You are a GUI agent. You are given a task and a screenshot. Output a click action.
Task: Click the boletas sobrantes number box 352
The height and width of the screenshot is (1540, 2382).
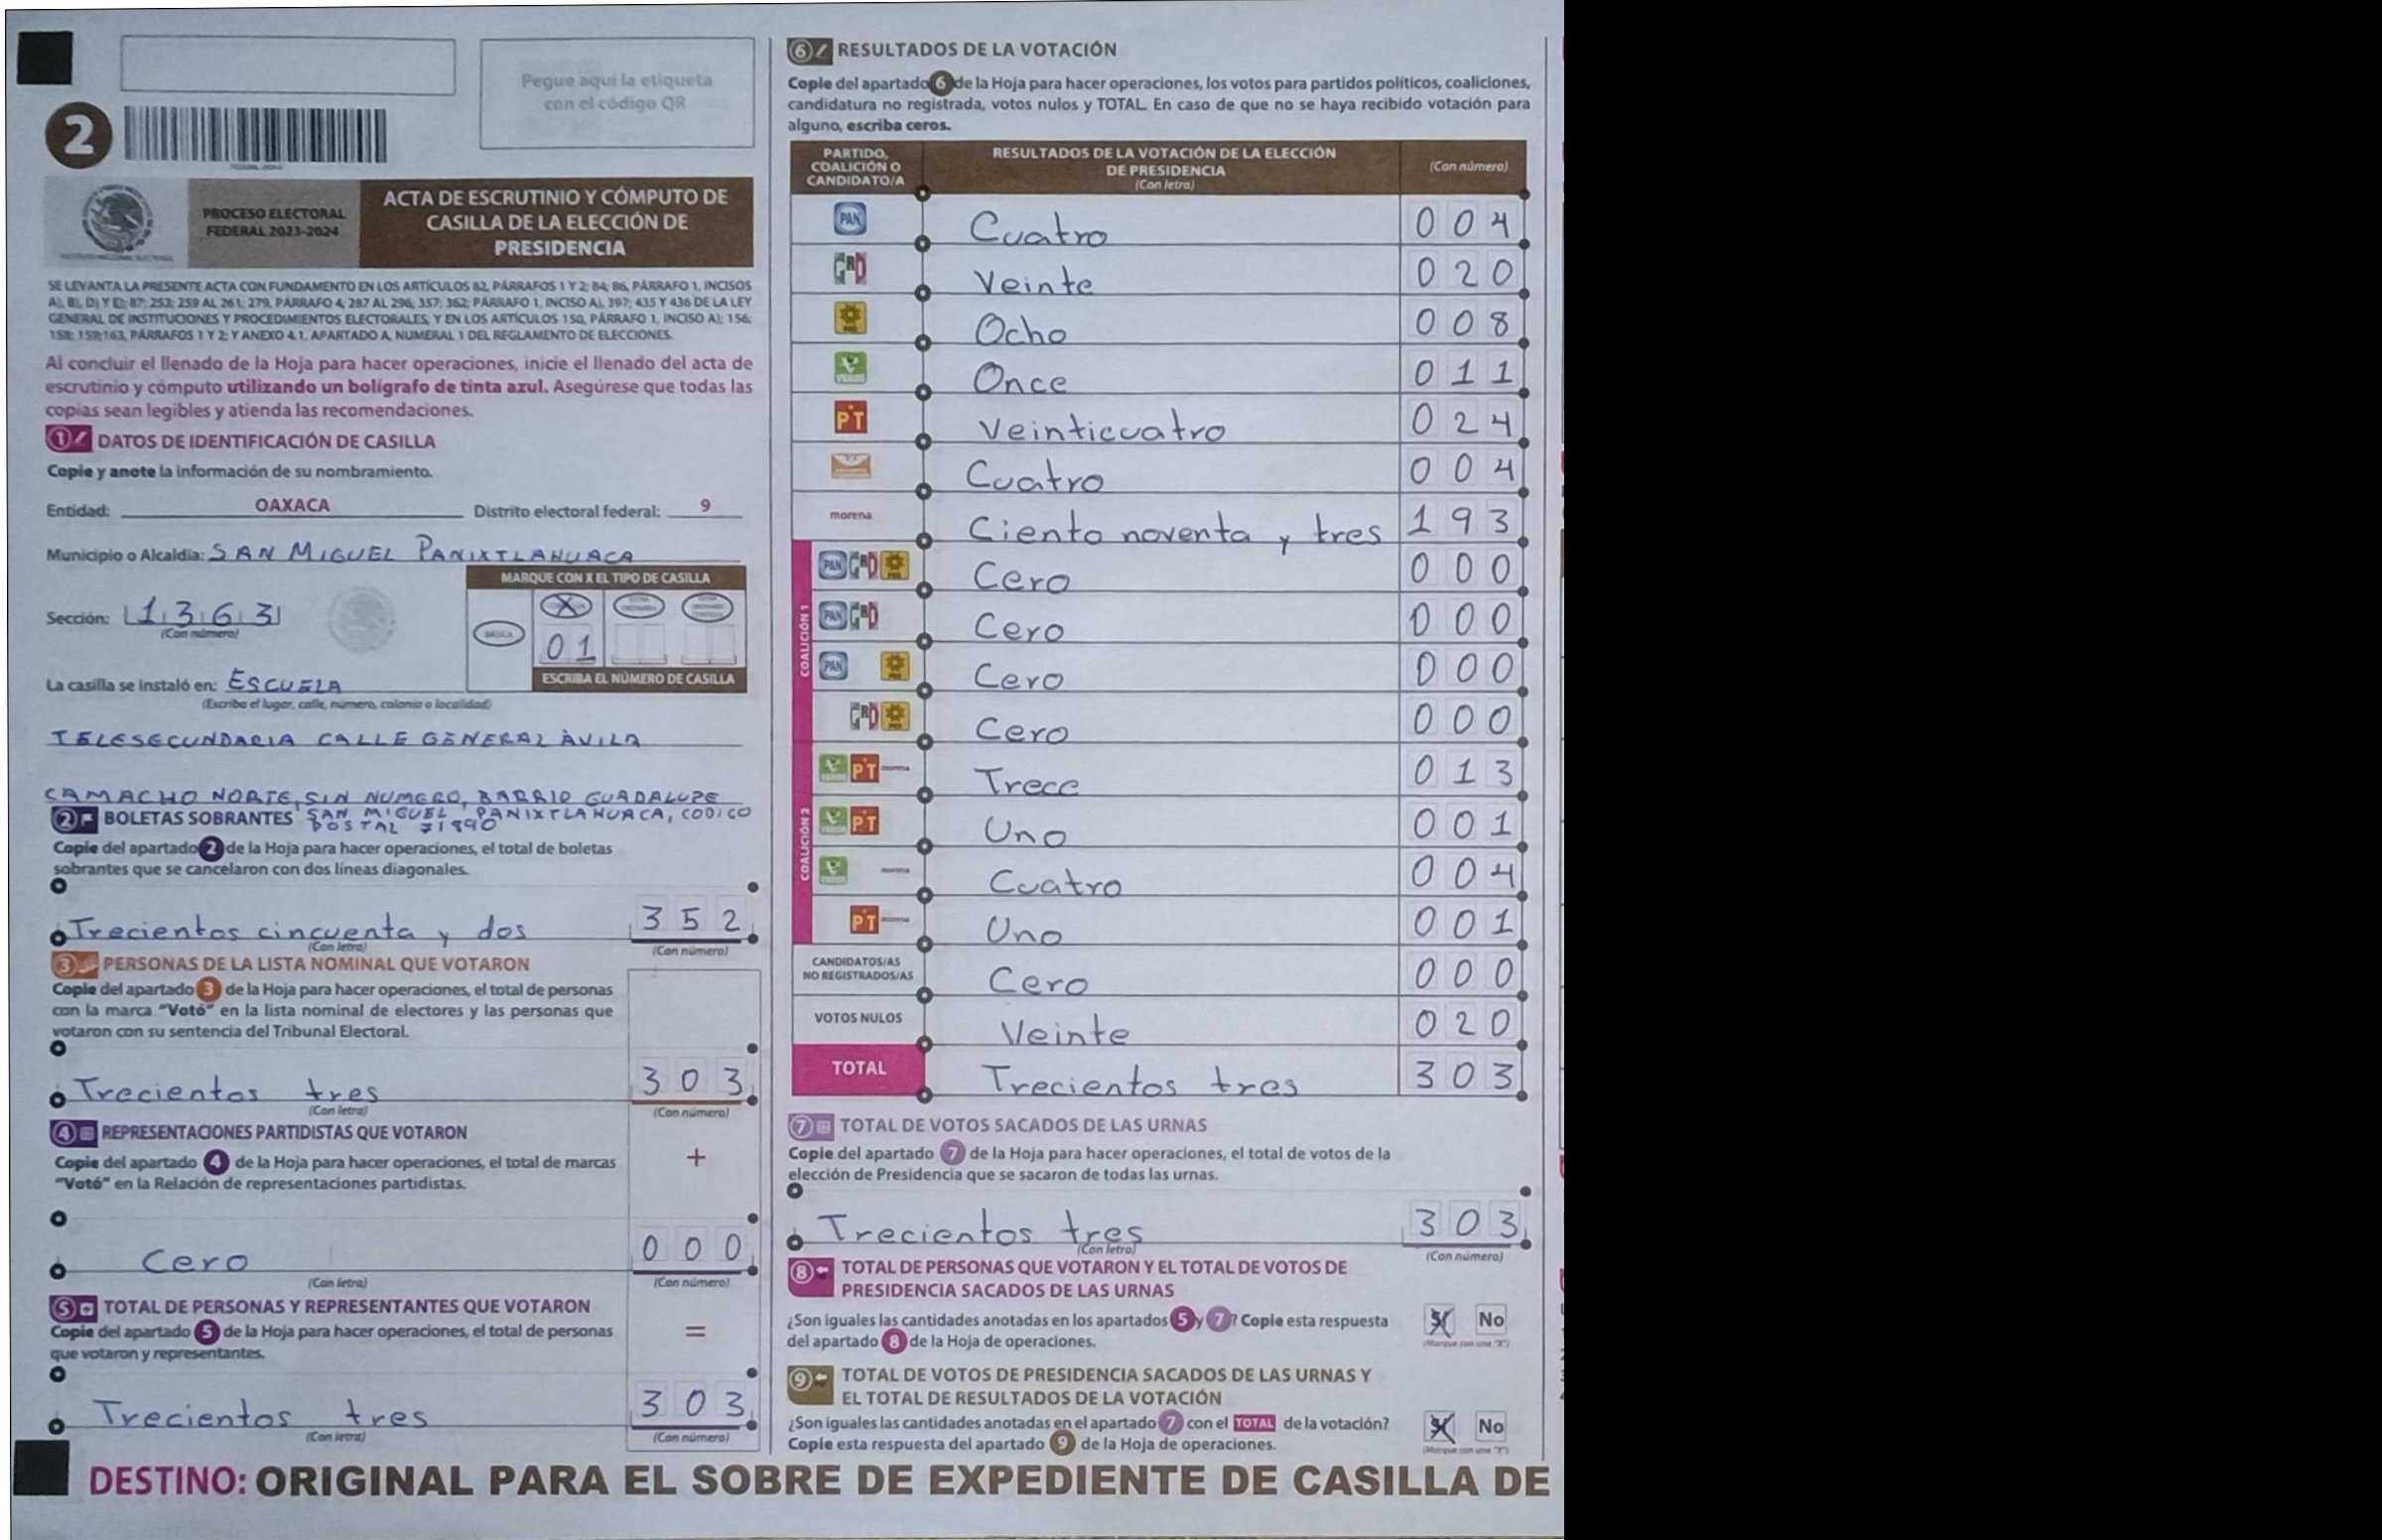(x=691, y=919)
